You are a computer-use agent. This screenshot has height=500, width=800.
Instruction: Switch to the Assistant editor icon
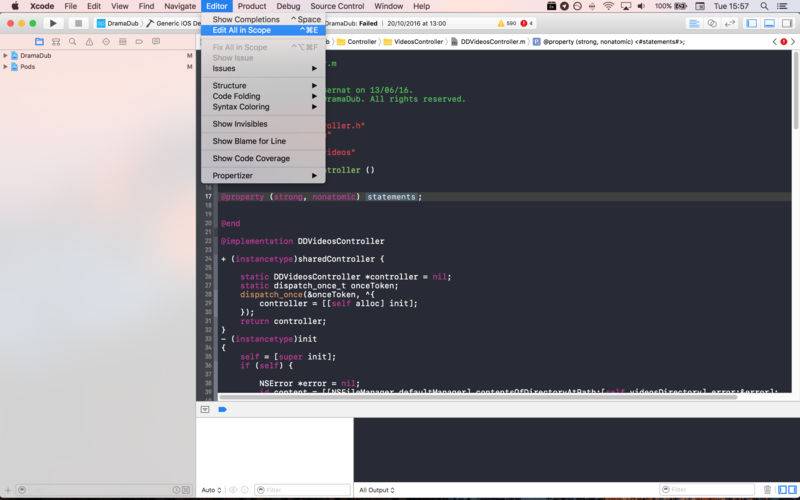pyautogui.click(x=712, y=23)
